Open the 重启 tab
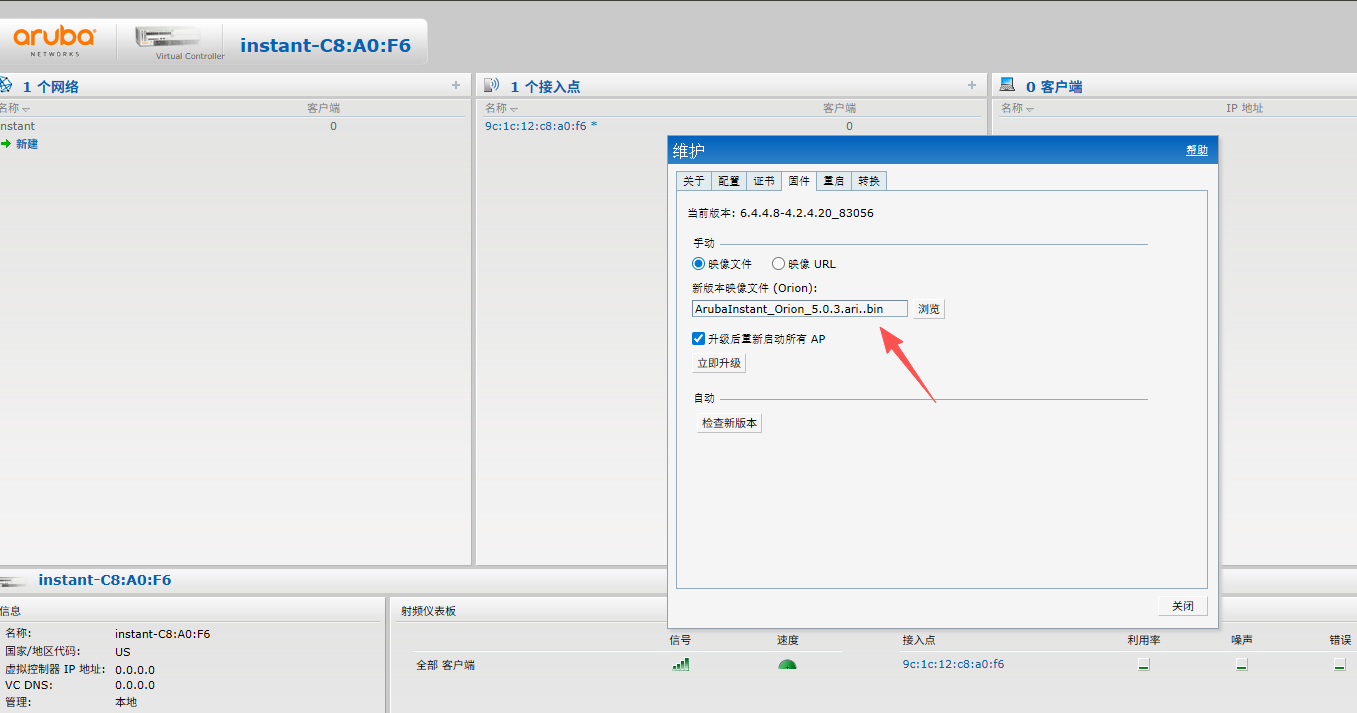The height and width of the screenshot is (713, 1357). coord(833,181)
